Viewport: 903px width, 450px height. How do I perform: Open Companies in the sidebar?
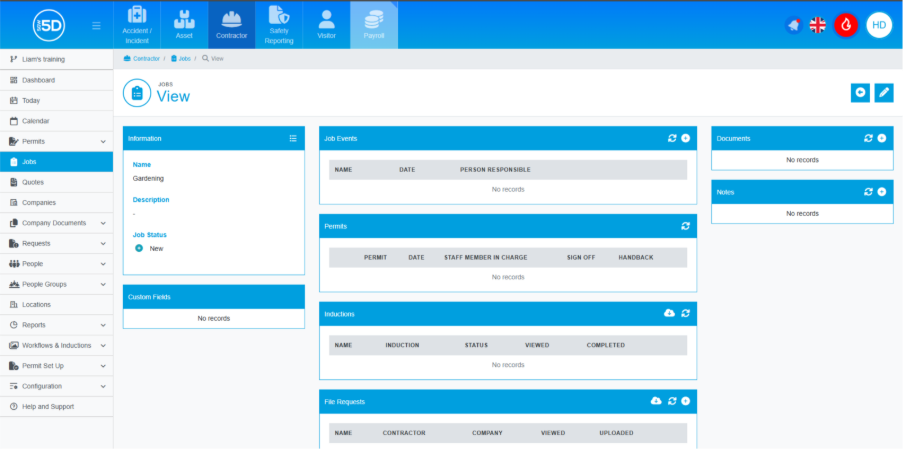(56, 203)
